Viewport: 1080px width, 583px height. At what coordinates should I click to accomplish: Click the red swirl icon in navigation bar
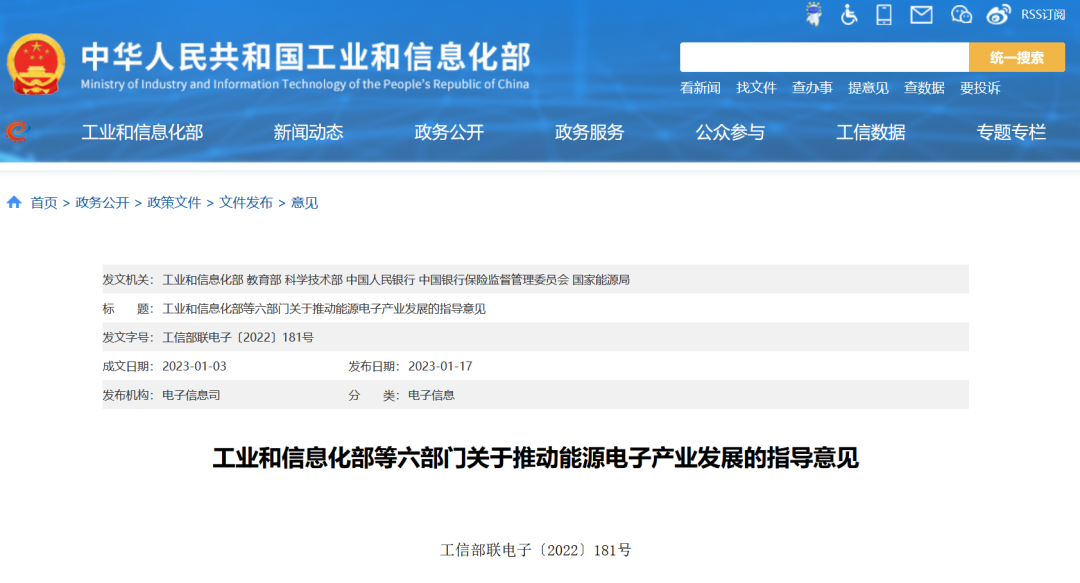[x=17, y=131]
